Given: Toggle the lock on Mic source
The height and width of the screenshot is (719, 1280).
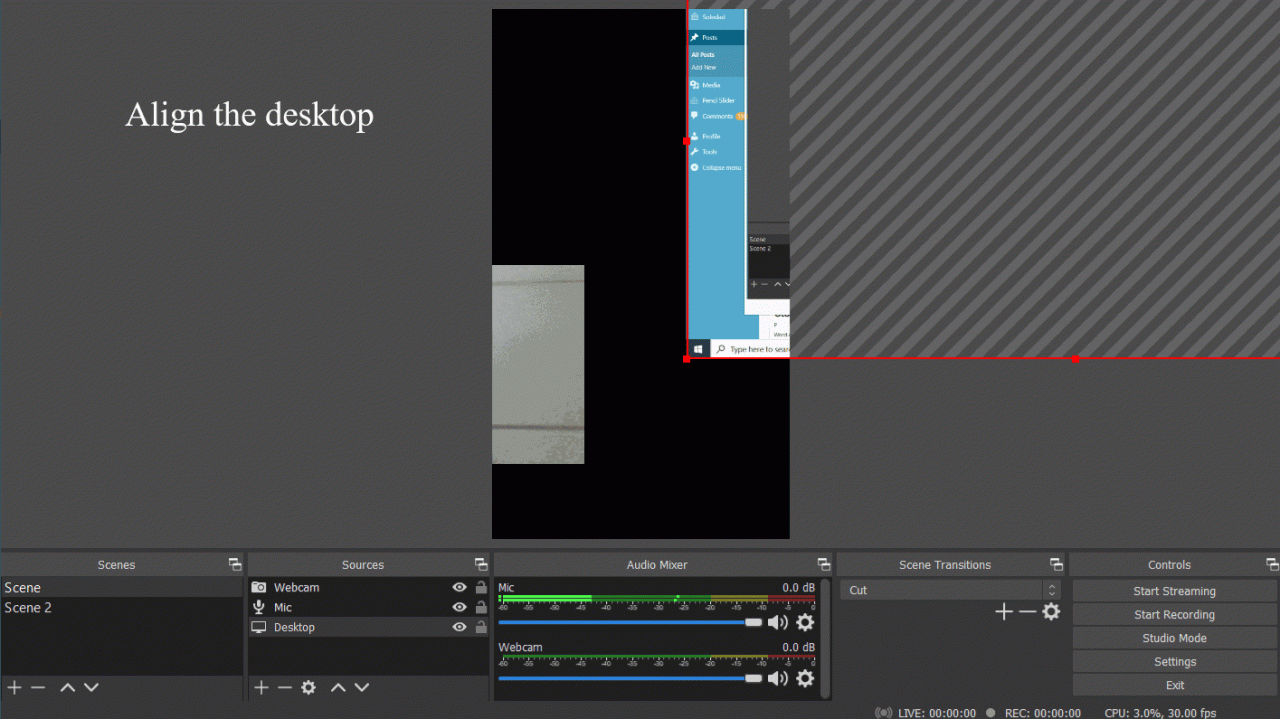Looking at the screenshot, I should 481,607.
